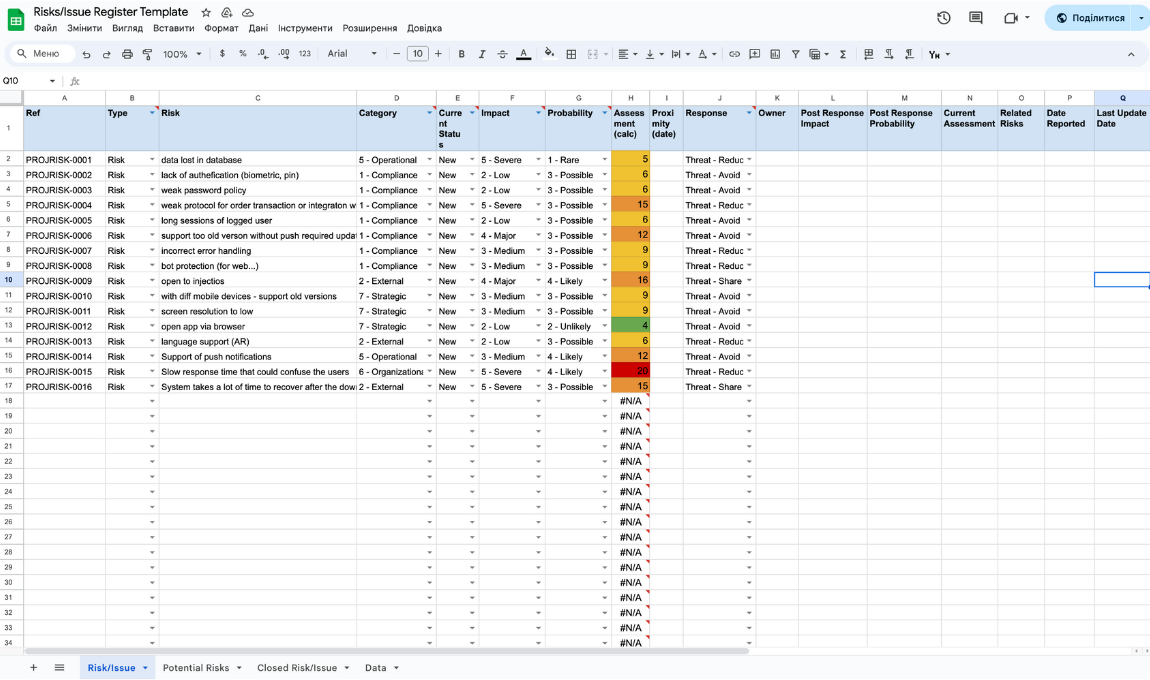Toggle italic formatting

pos(482,54)
